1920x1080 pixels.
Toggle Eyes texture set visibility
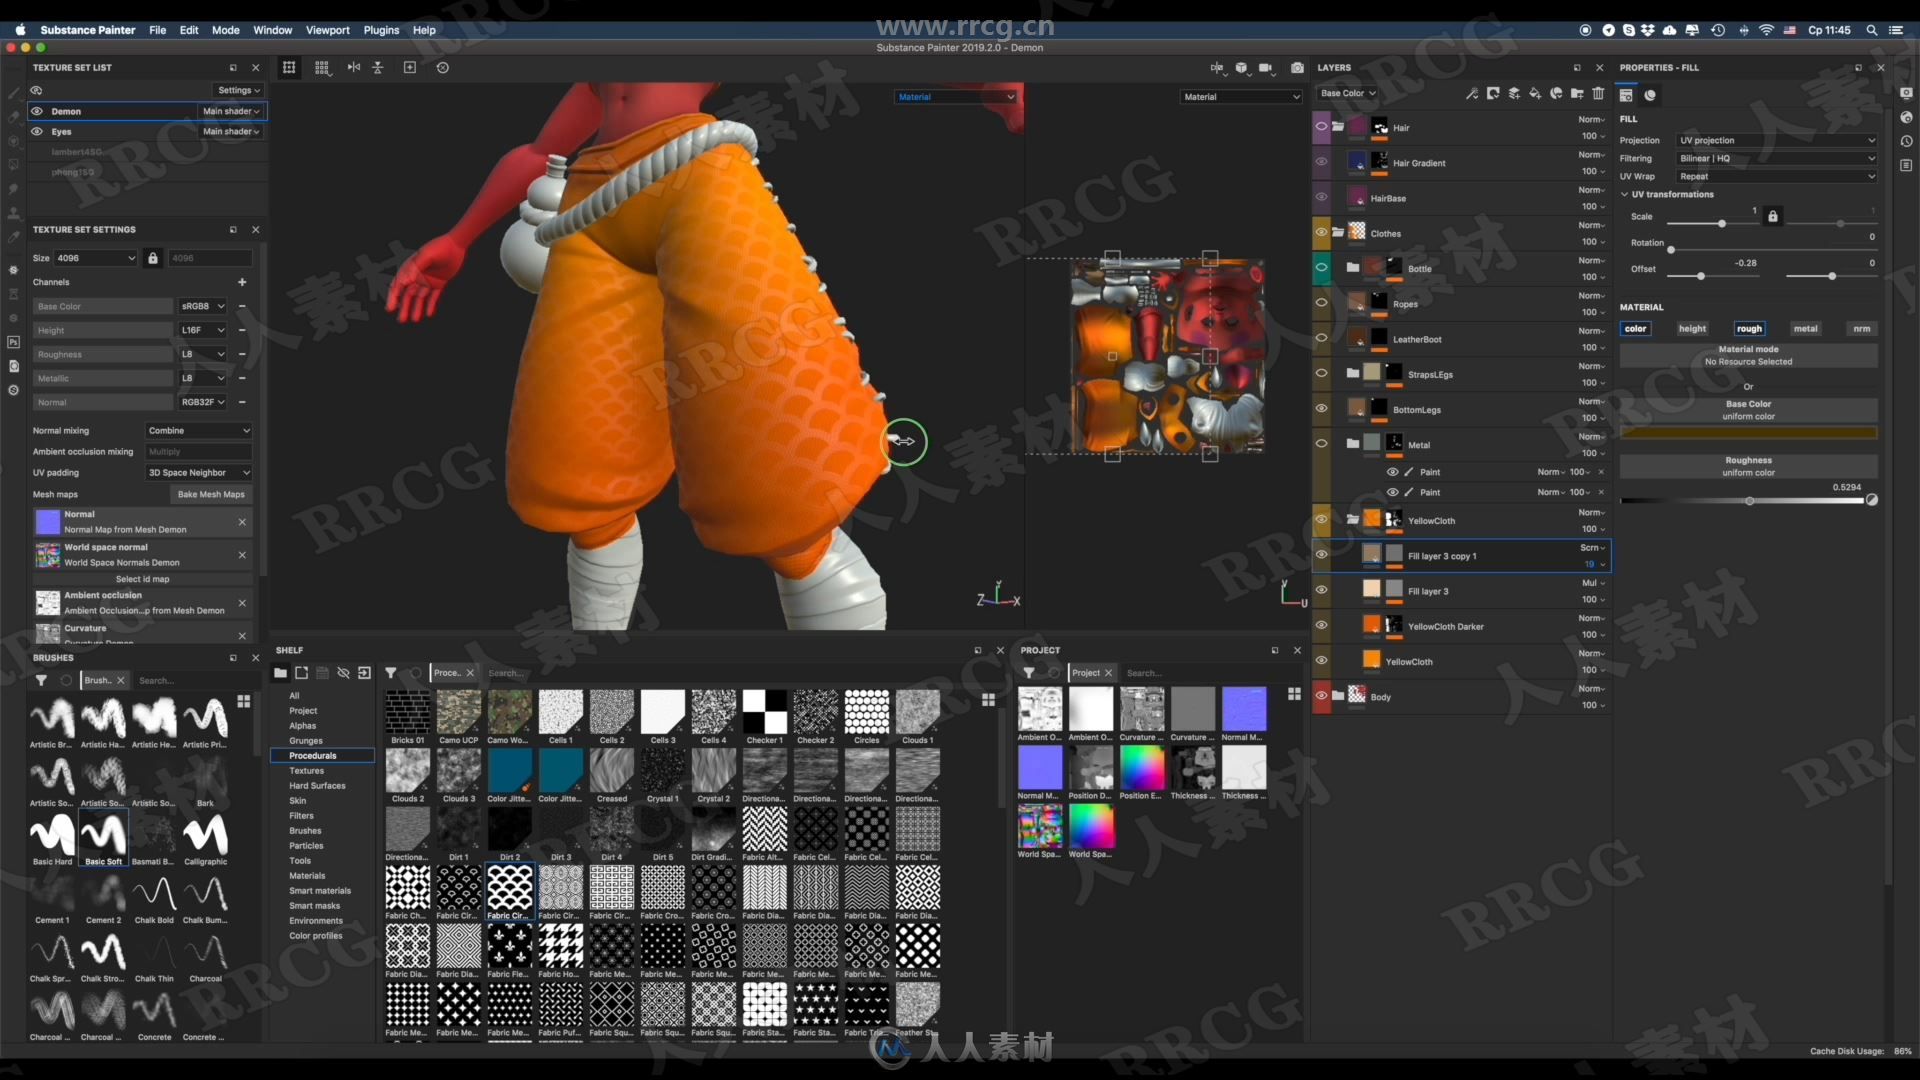(37, 131)
